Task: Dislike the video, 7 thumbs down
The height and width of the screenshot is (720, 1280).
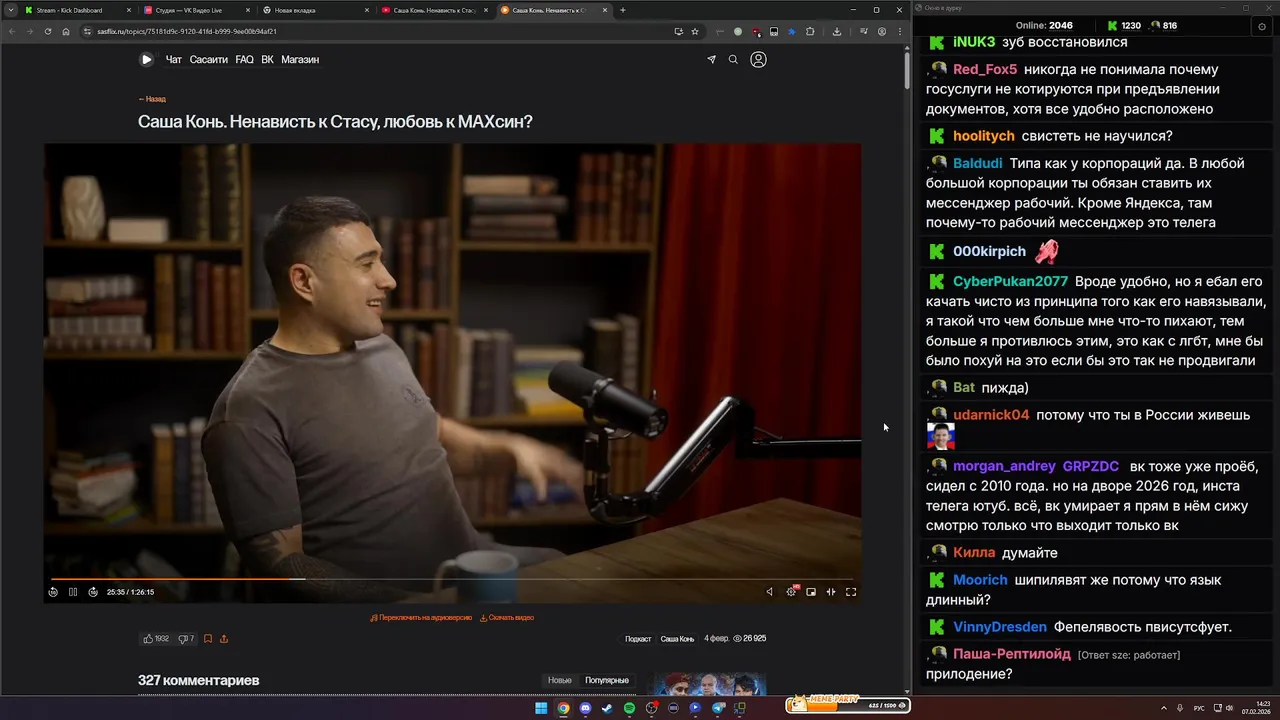Action: (x=186, y=638)
